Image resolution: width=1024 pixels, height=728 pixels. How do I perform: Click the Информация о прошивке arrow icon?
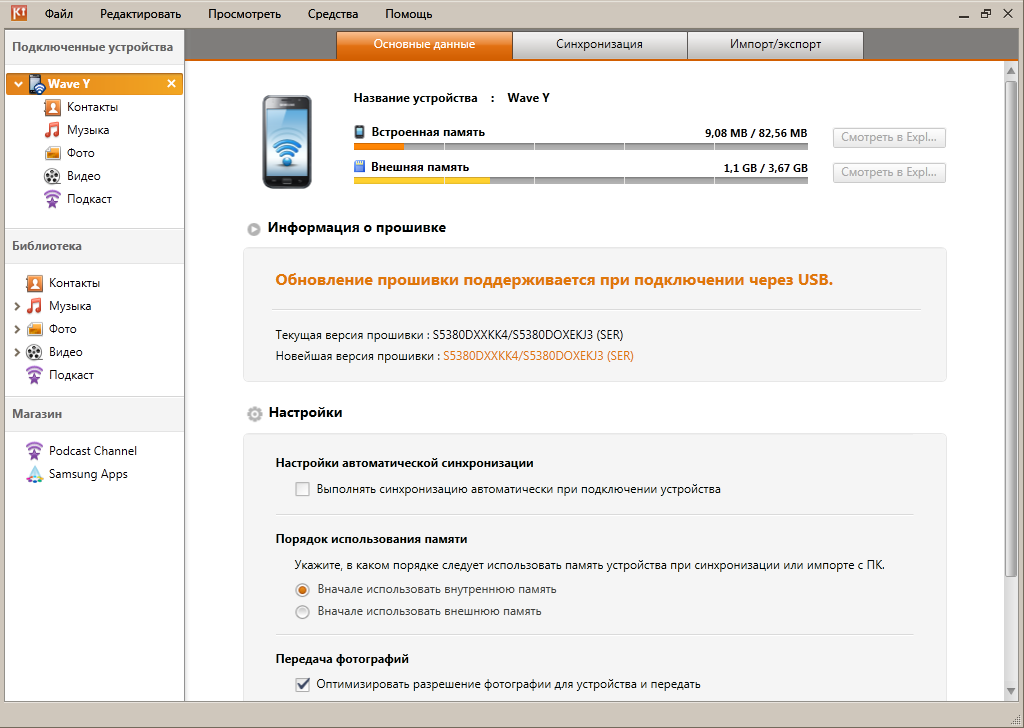(254, 229)
